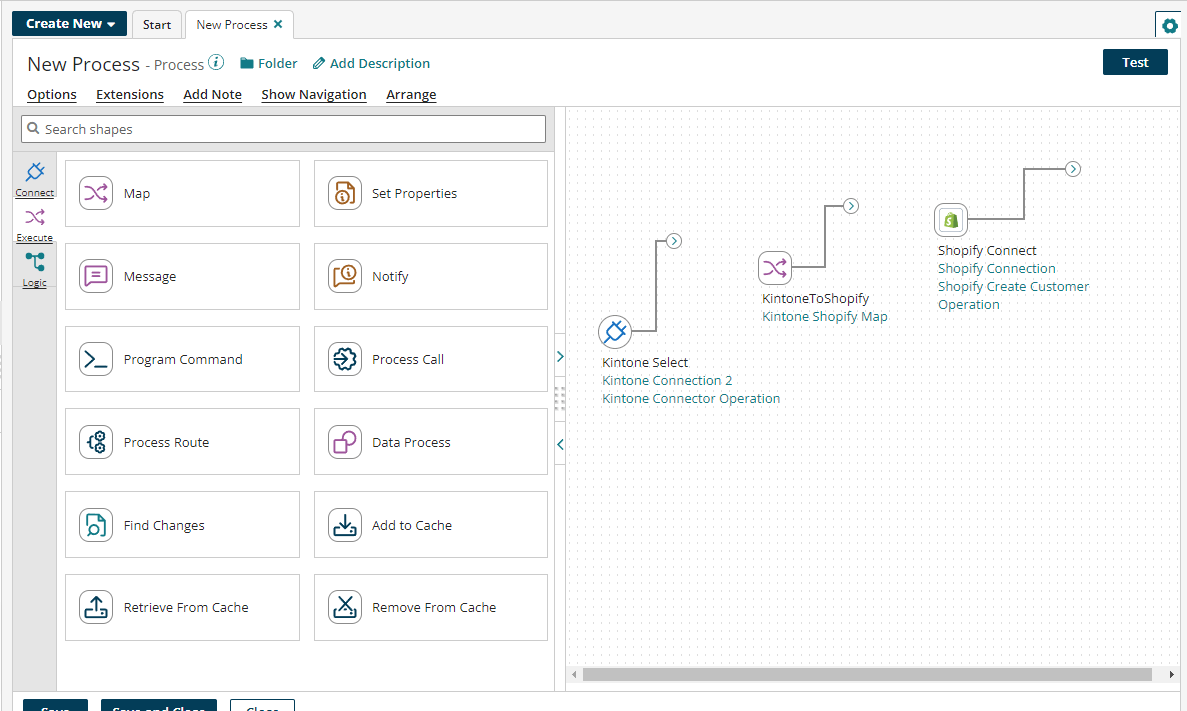Screen dimensions: 1187x711
Task: Click the Retrieve From Cache shape icon
Action: [96, 607]
